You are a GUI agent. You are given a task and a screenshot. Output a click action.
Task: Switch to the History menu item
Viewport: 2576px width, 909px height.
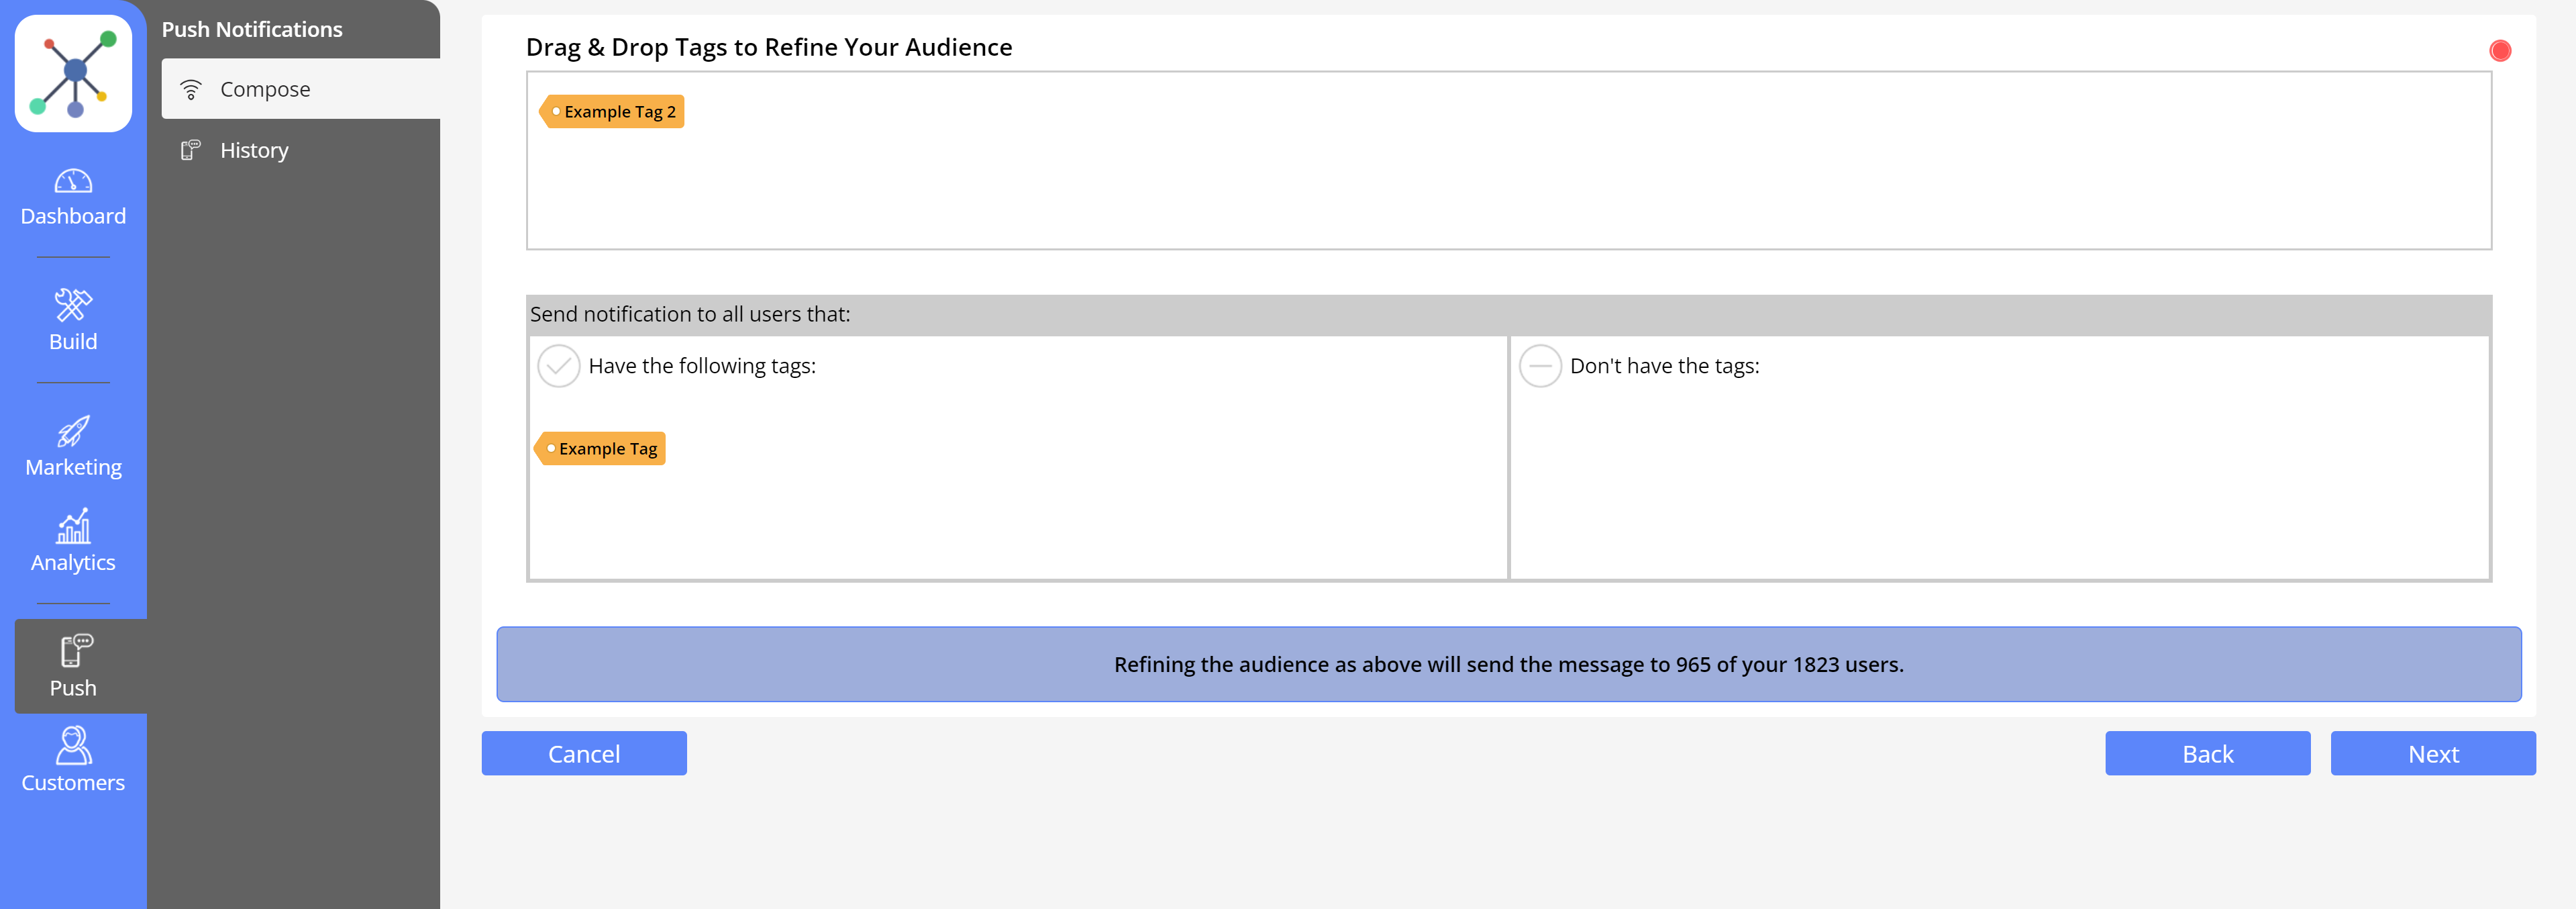pyautogui.click(x=254, y=151)
